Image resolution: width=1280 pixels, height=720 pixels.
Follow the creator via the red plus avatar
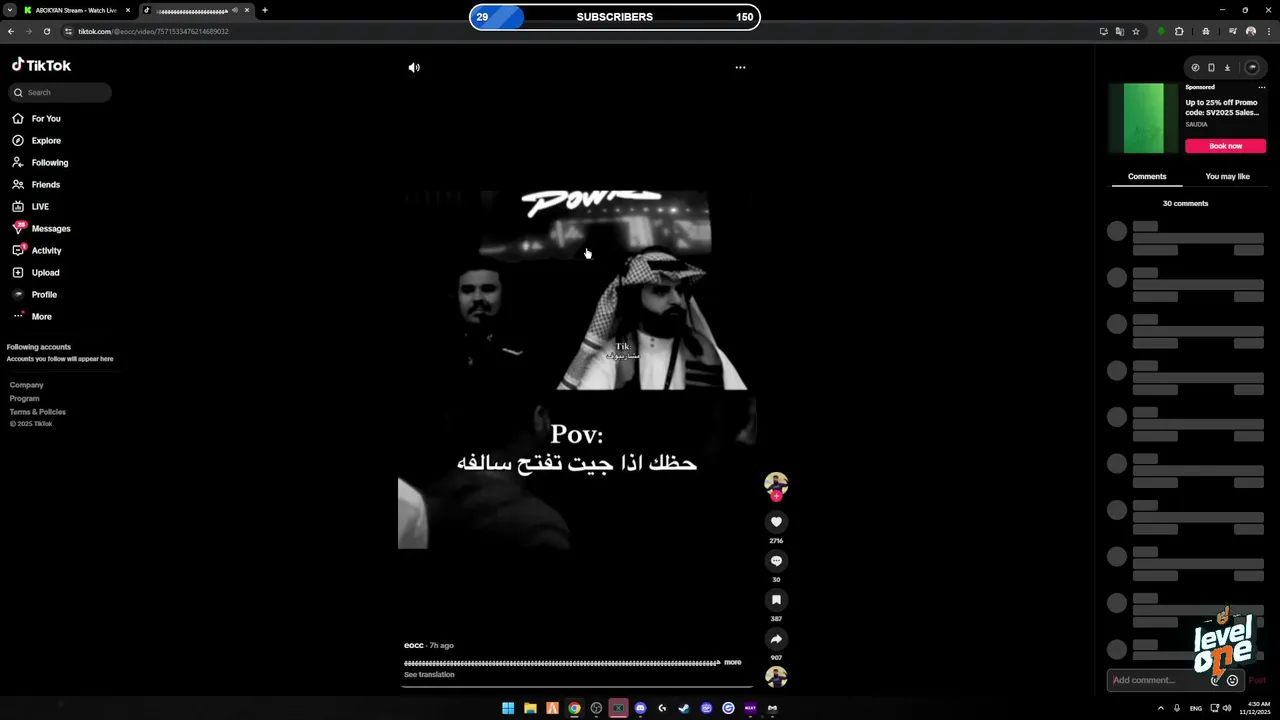click(776, 495)
